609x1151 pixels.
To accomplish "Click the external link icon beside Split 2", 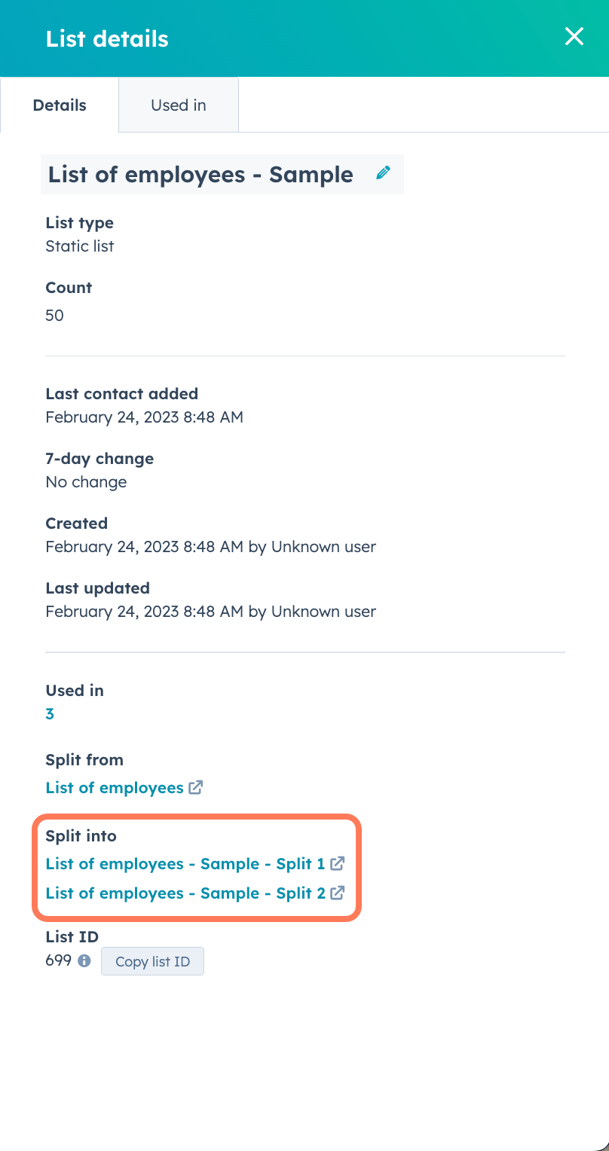I will point(338,893).
